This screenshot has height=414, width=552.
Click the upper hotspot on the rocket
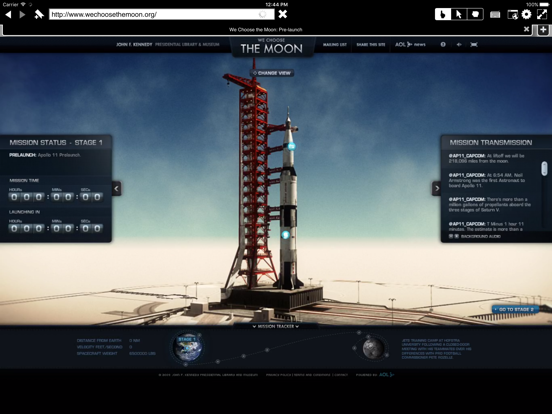[291, 146]
